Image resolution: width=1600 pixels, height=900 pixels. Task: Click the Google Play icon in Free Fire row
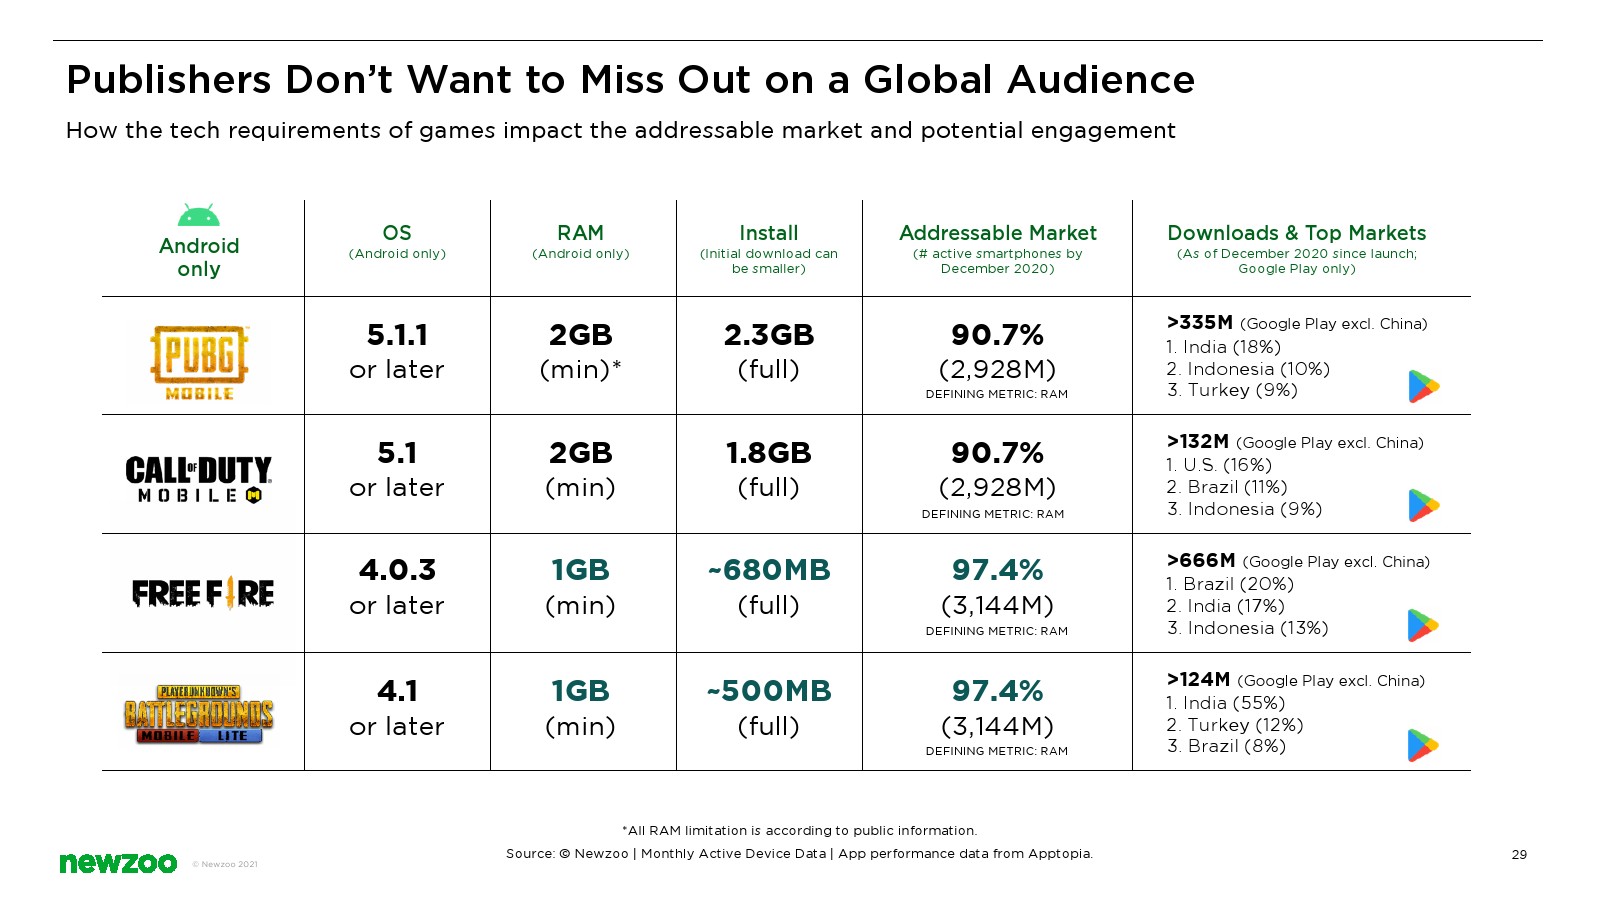pos(1423,626)
